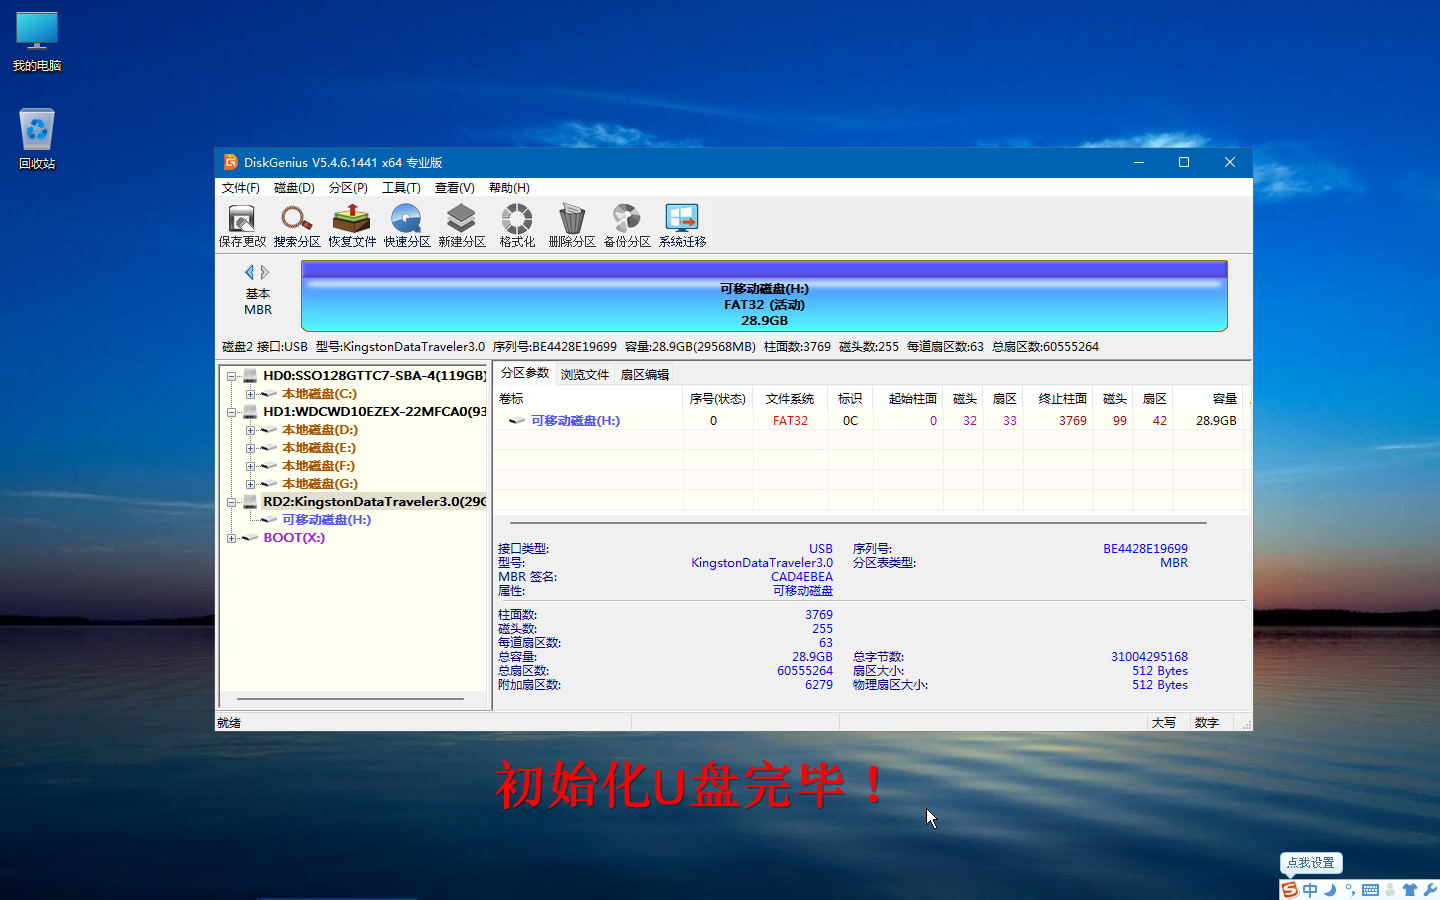Expand the 本地磁盘(F:) tree node
The width and height of the screenshot is (1440, 900).
(x=250, y=466)
